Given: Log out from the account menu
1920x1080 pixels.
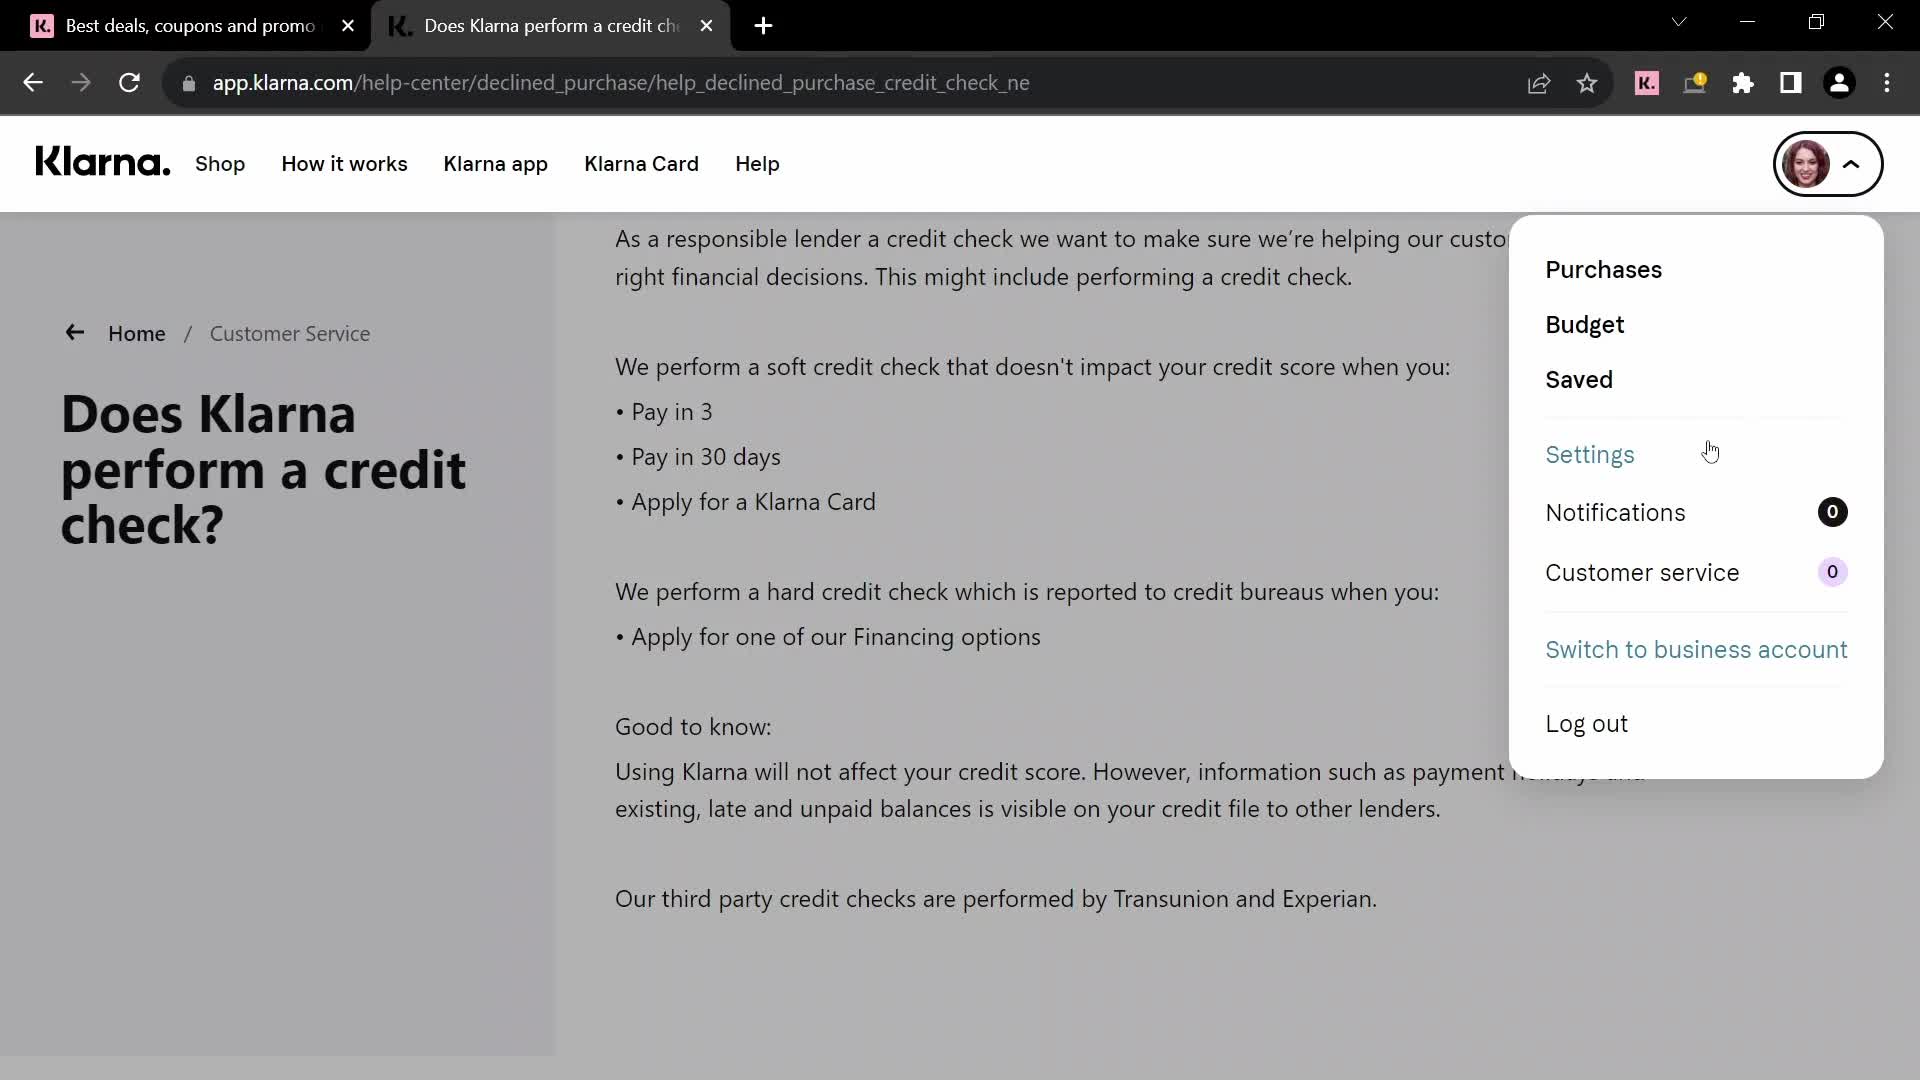Looking at the screenshot, I should pos(1586,724).
